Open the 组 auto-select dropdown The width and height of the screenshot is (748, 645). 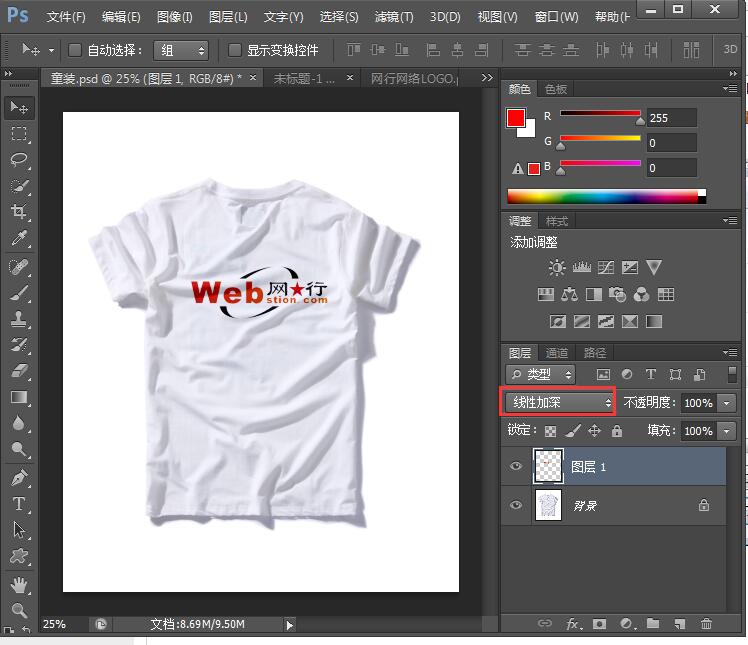tap(181, 50)
